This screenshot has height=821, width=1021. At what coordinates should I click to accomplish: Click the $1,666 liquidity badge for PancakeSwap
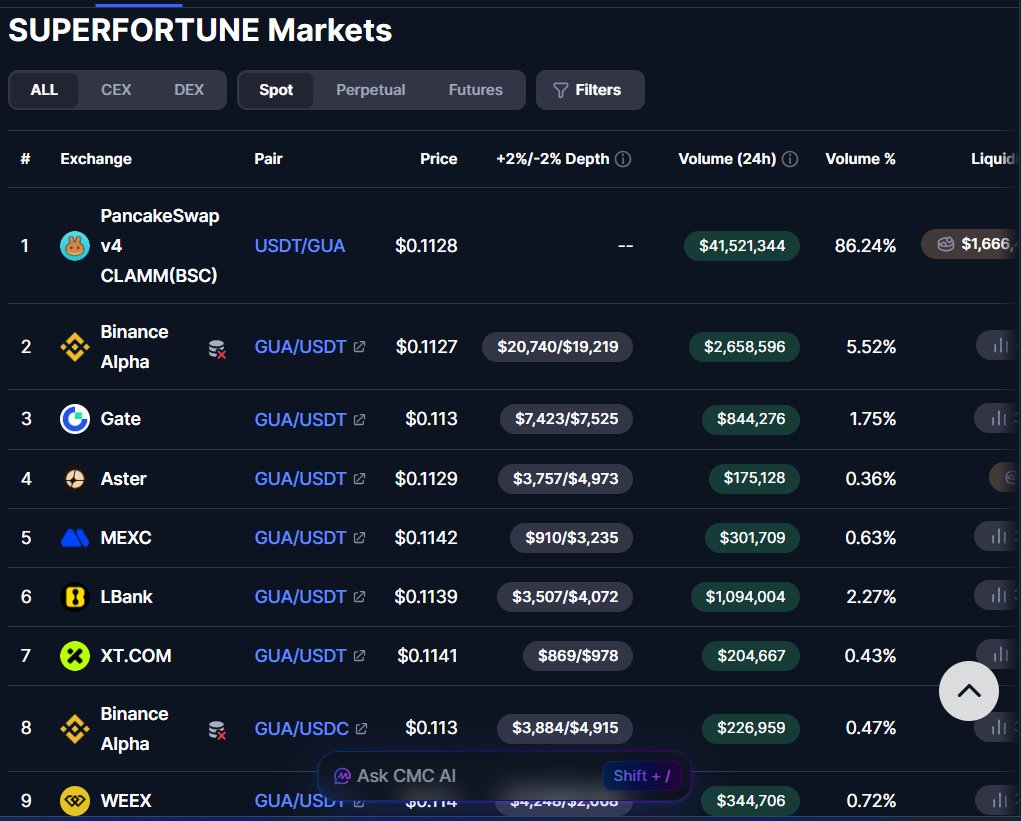point(971,244)
